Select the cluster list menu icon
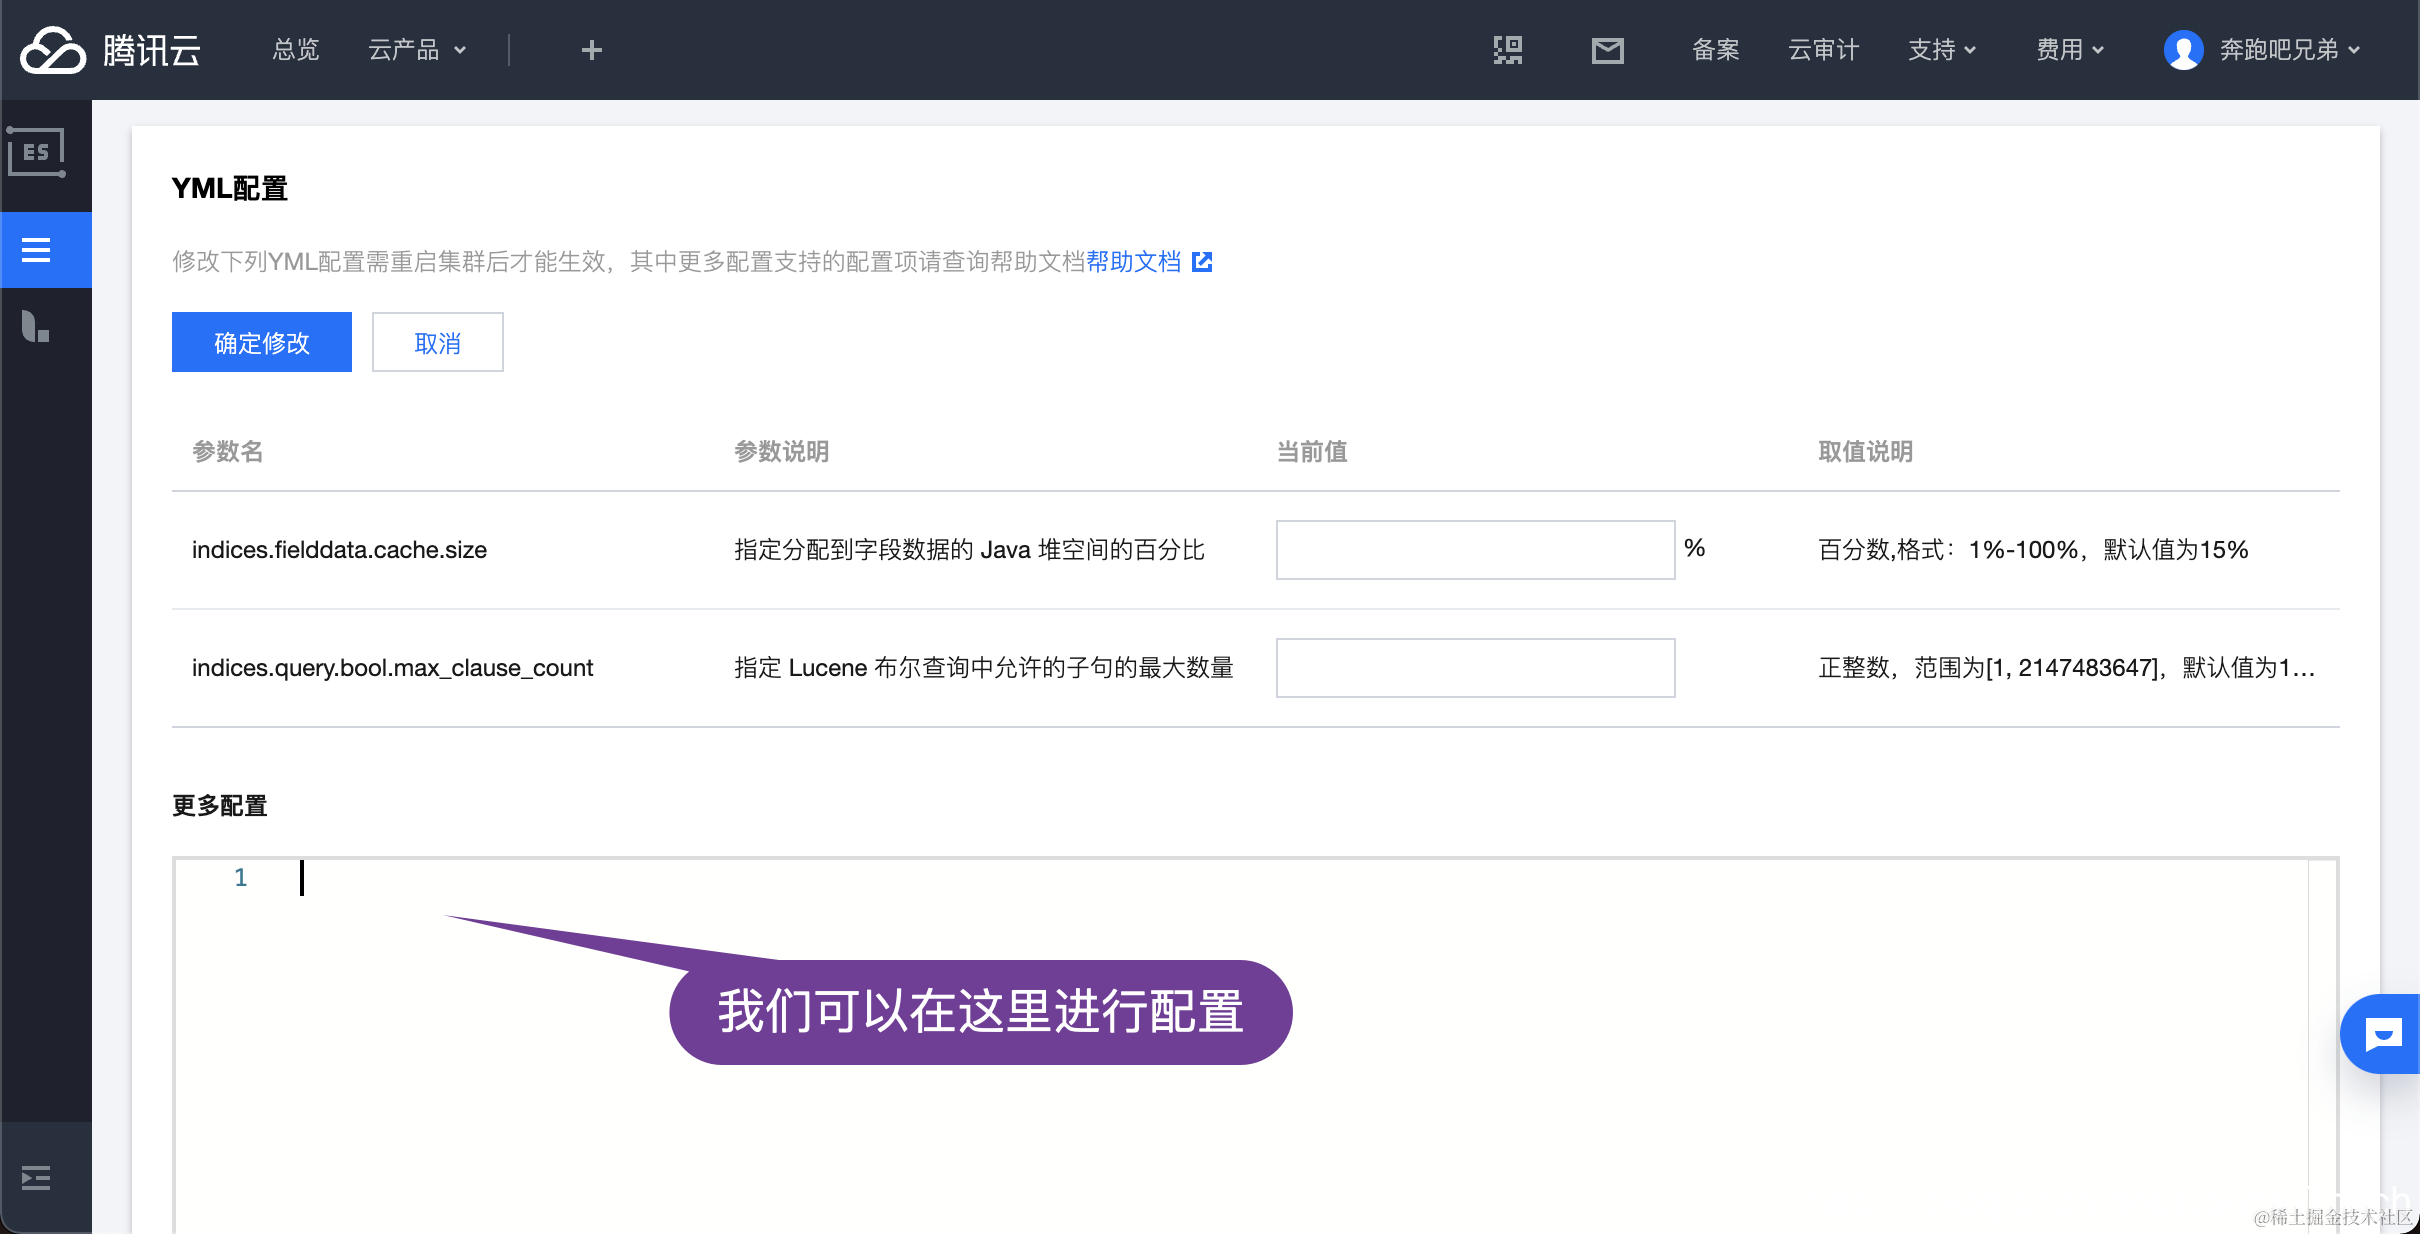This screenshot has height=1234, width=2420. coord(37,250)
